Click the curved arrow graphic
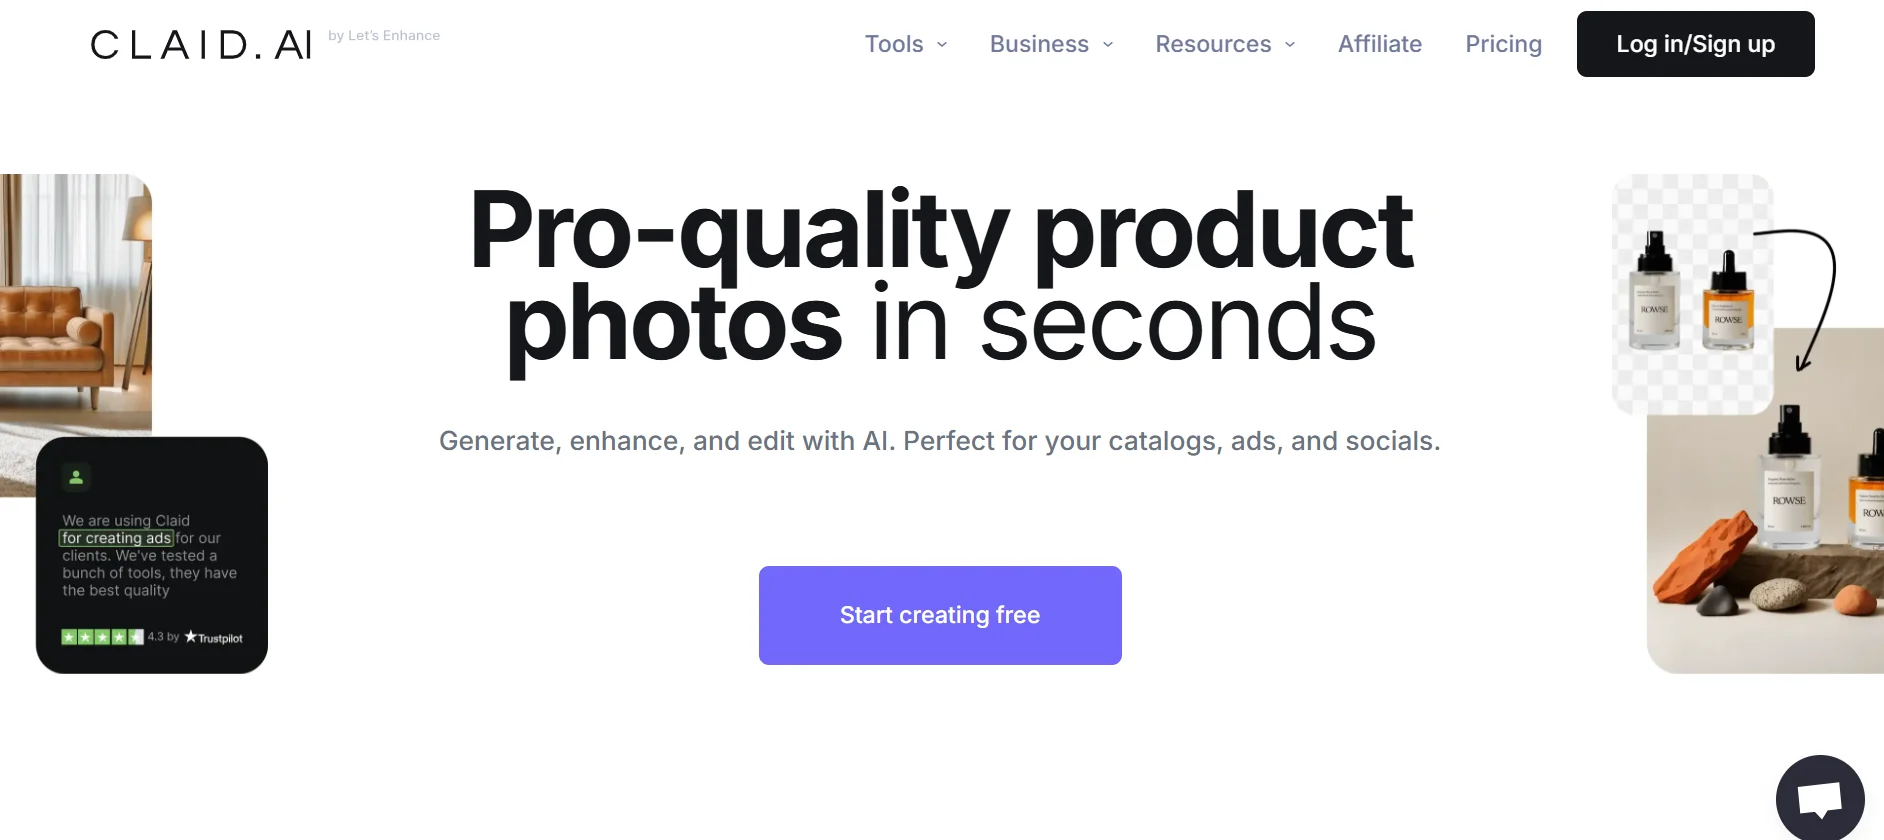 point(1812,295)
